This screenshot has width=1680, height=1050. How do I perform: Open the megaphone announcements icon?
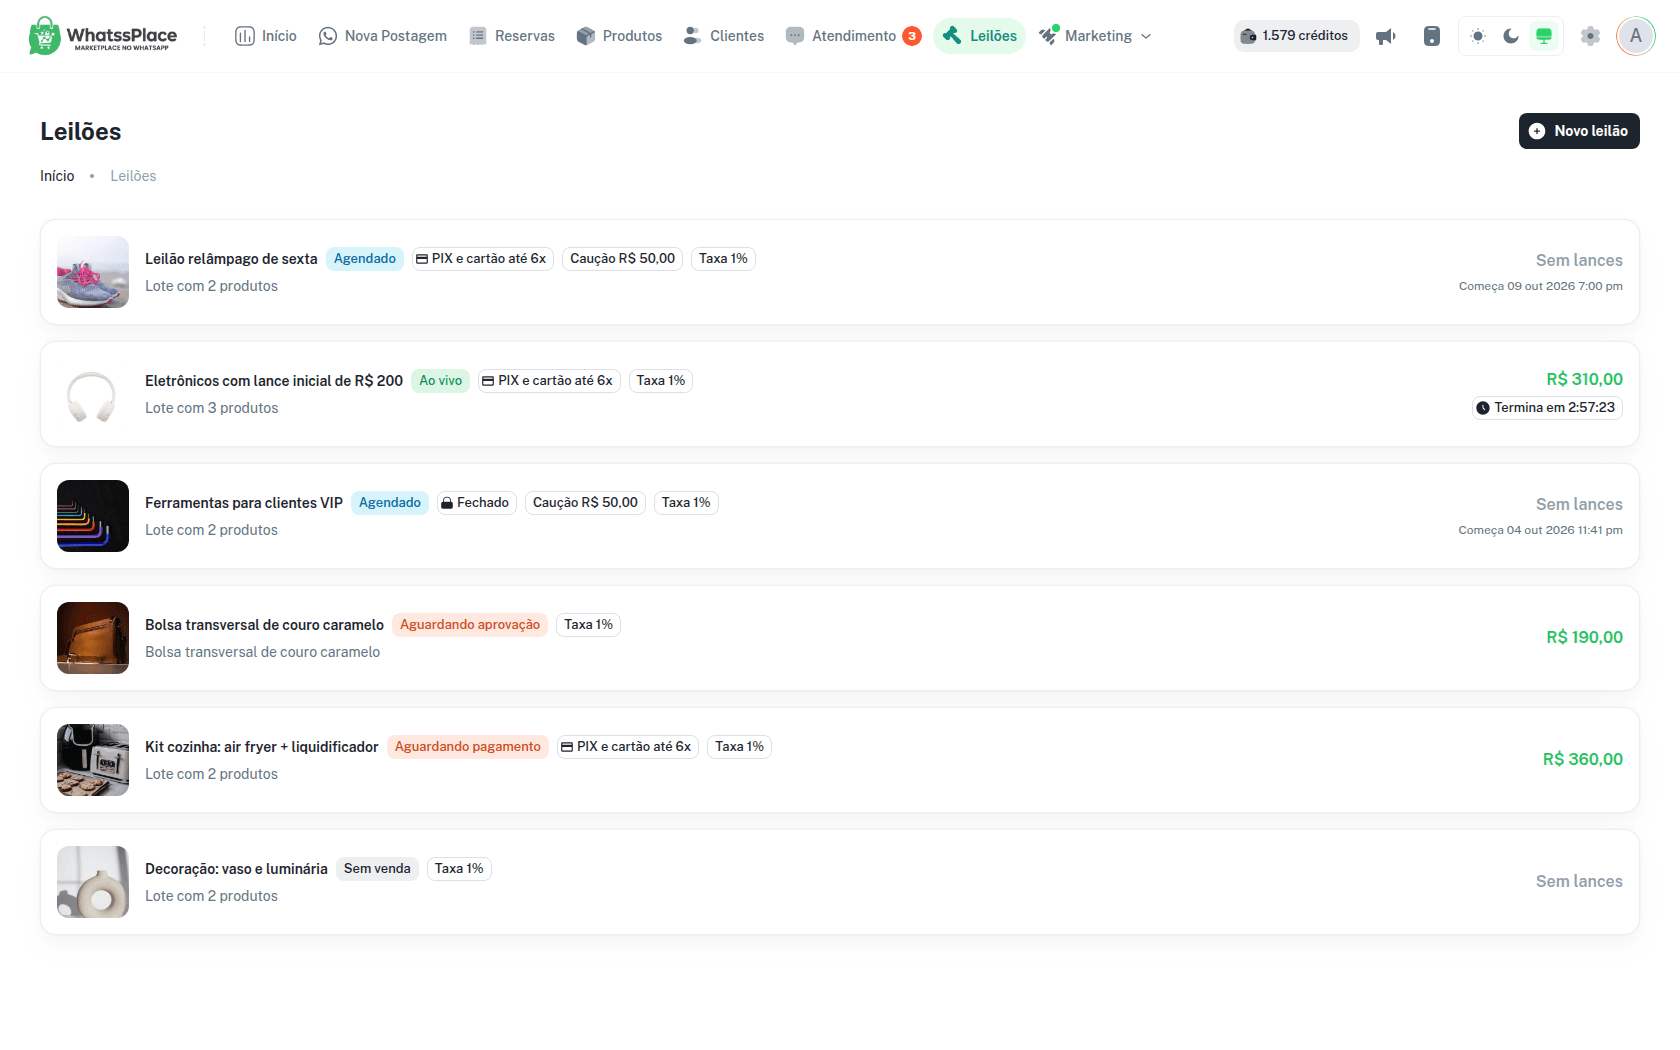[x=1385, y=36]
